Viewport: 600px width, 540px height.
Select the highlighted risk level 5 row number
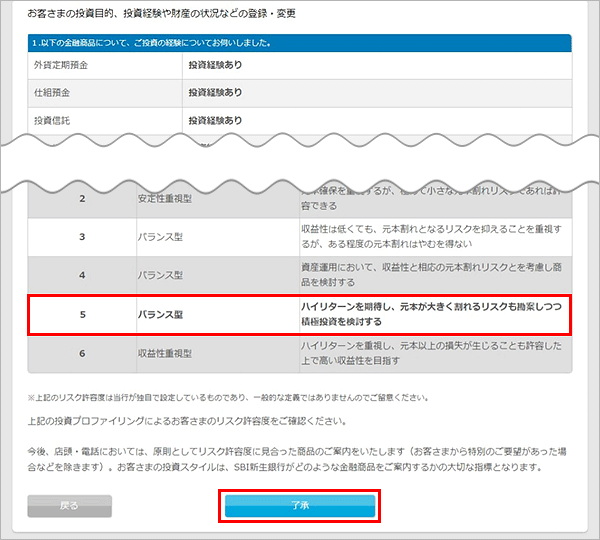point(82,314)
